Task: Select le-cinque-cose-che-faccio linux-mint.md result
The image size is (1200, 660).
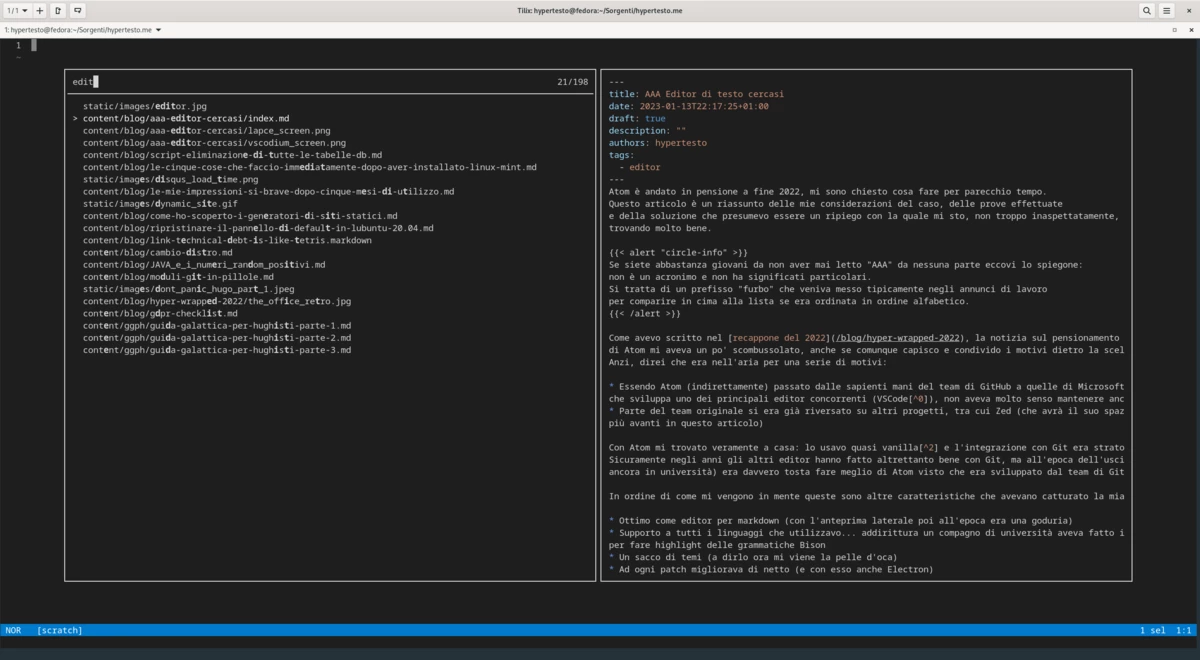Action: tap(310, 167)
